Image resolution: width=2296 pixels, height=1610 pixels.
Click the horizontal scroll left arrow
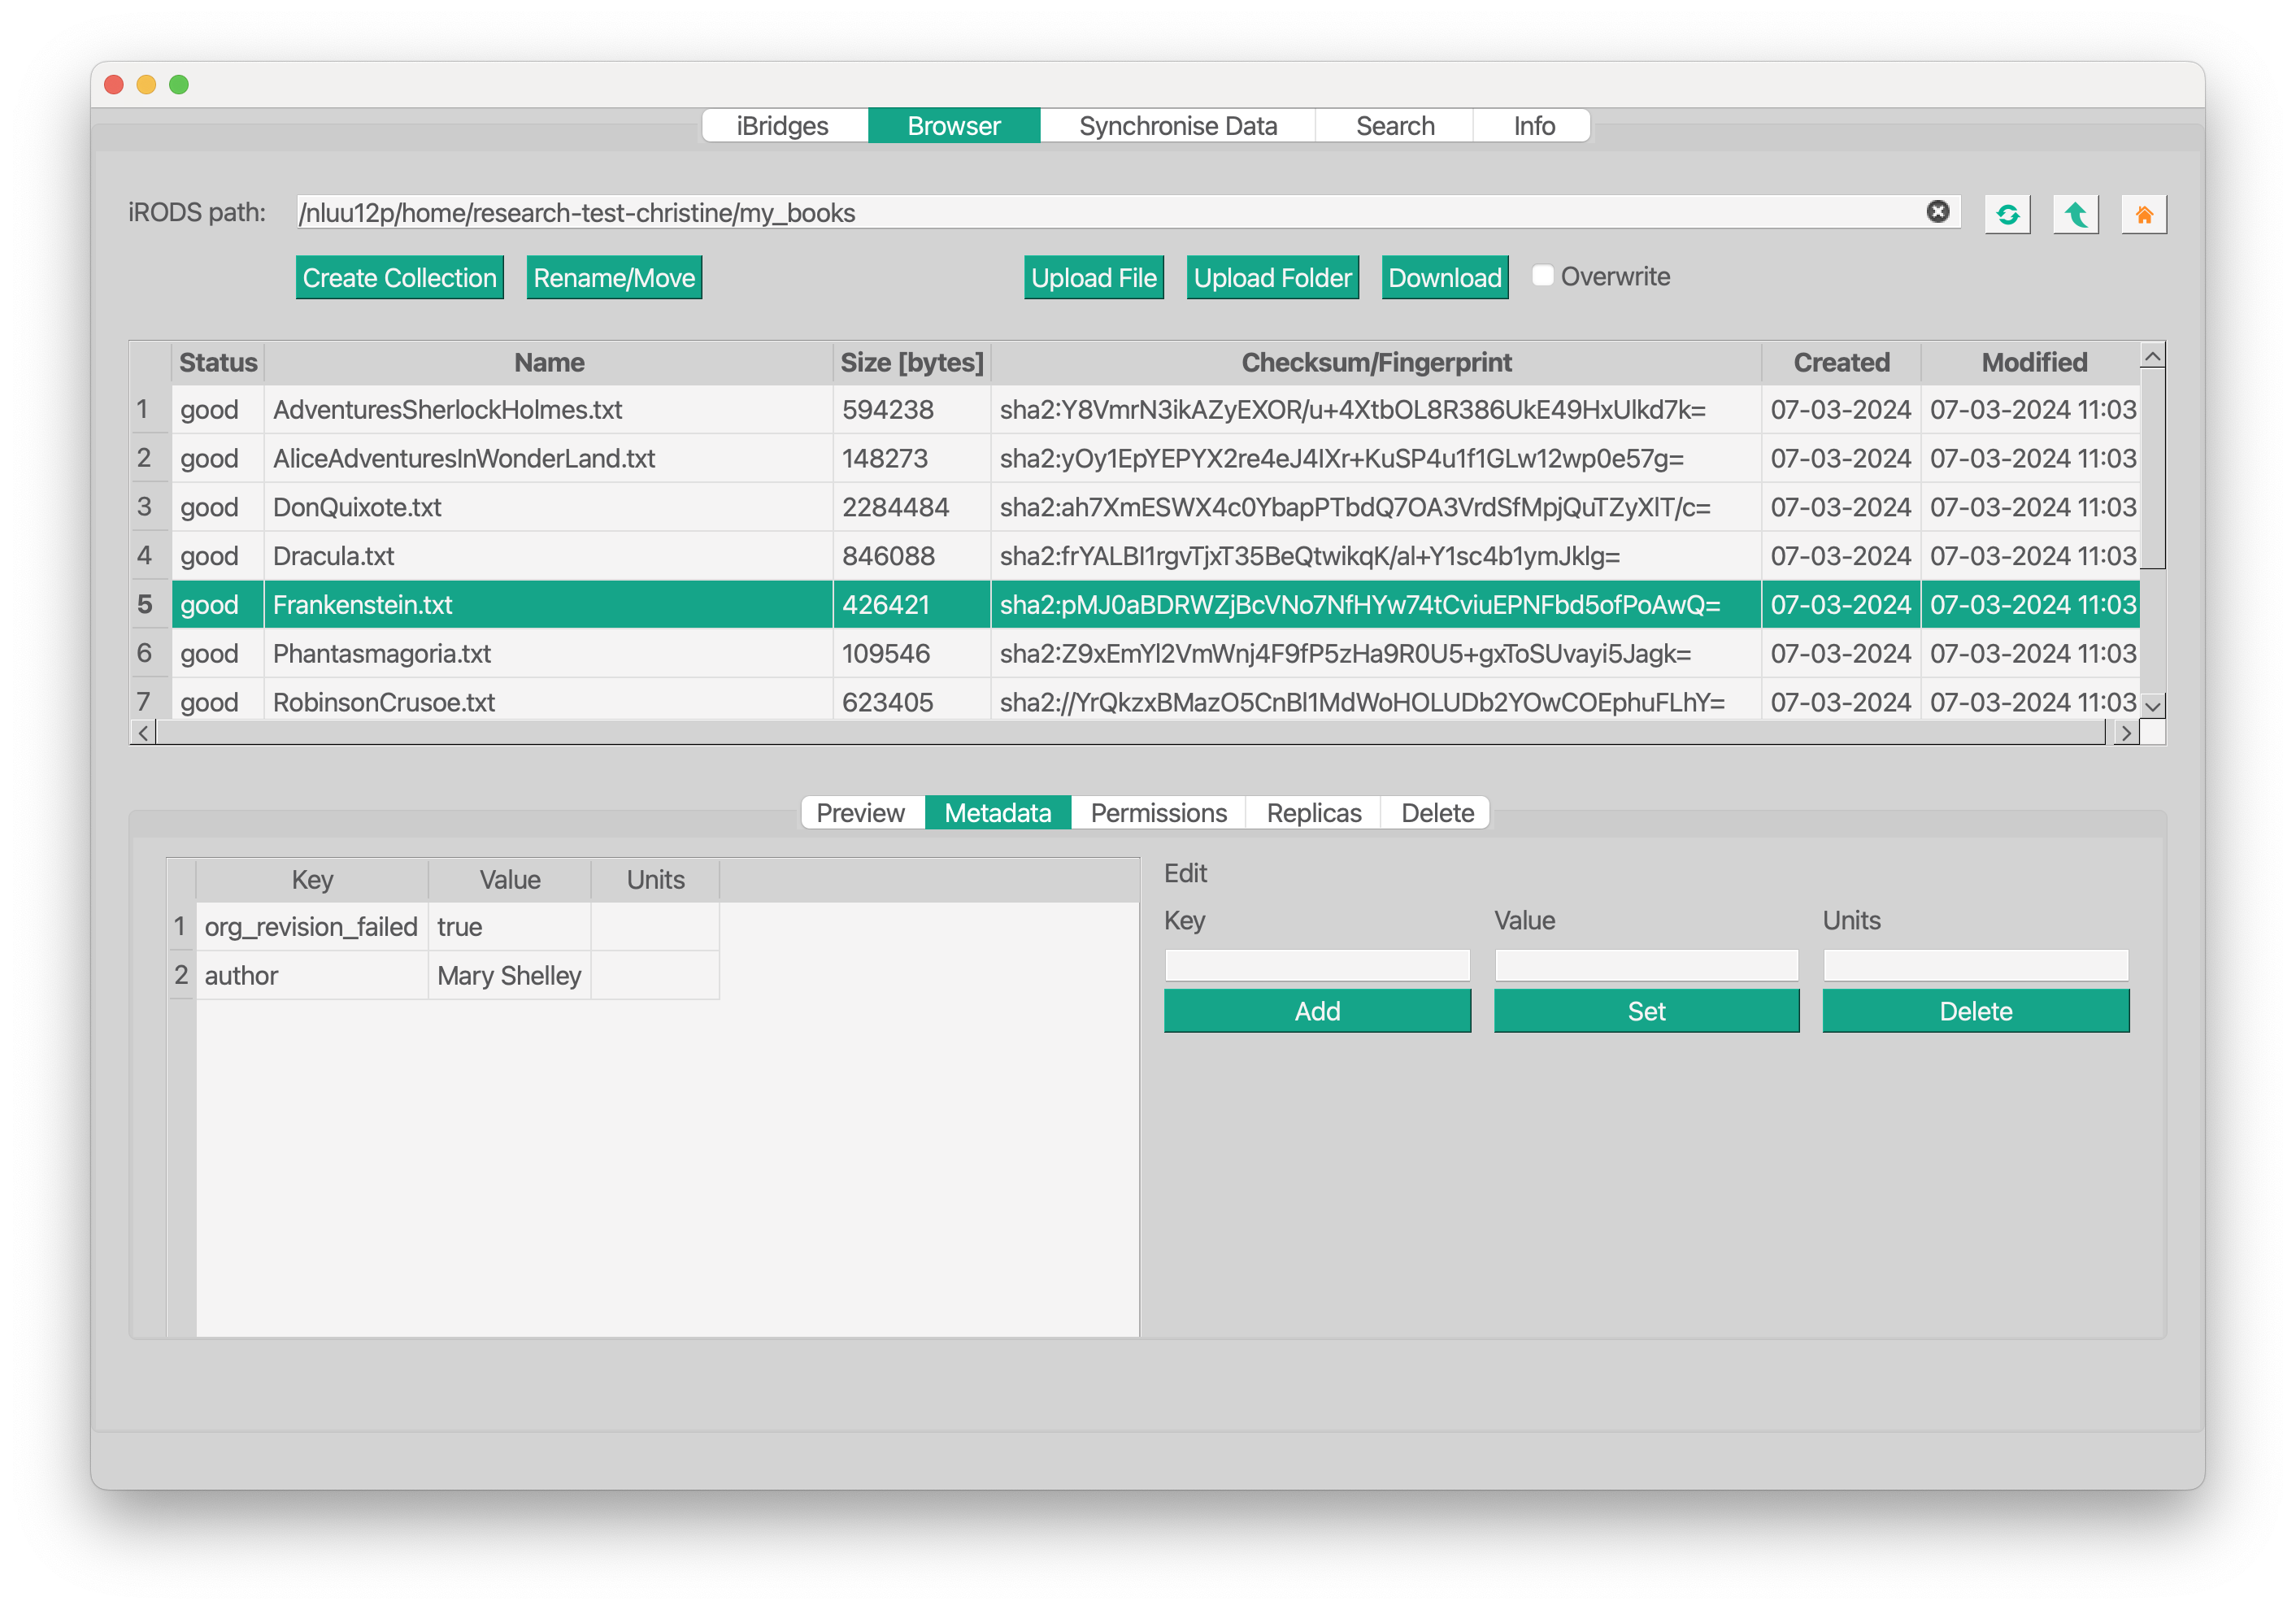coord(143,732)
